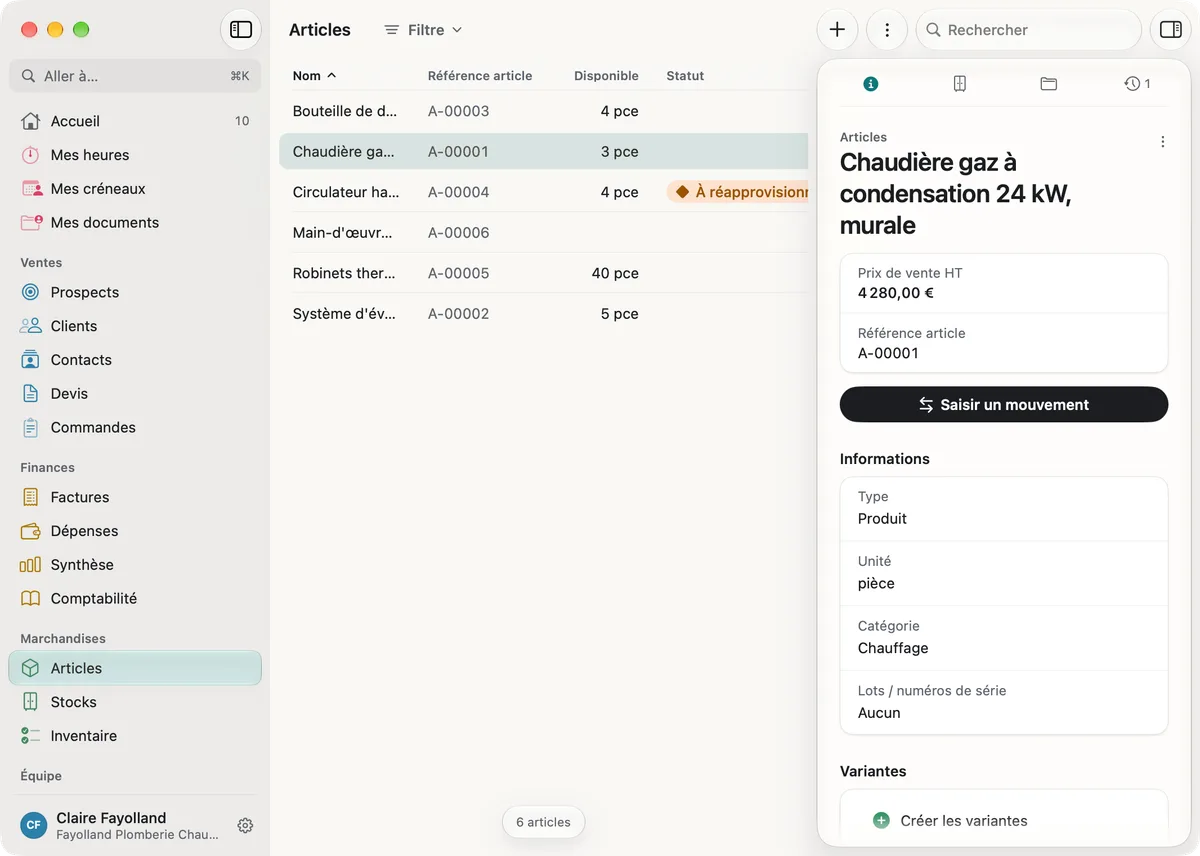Click the Prix de vente HT field
The width and height of the screenshot is (1200, 856).
coord(1004,283)
